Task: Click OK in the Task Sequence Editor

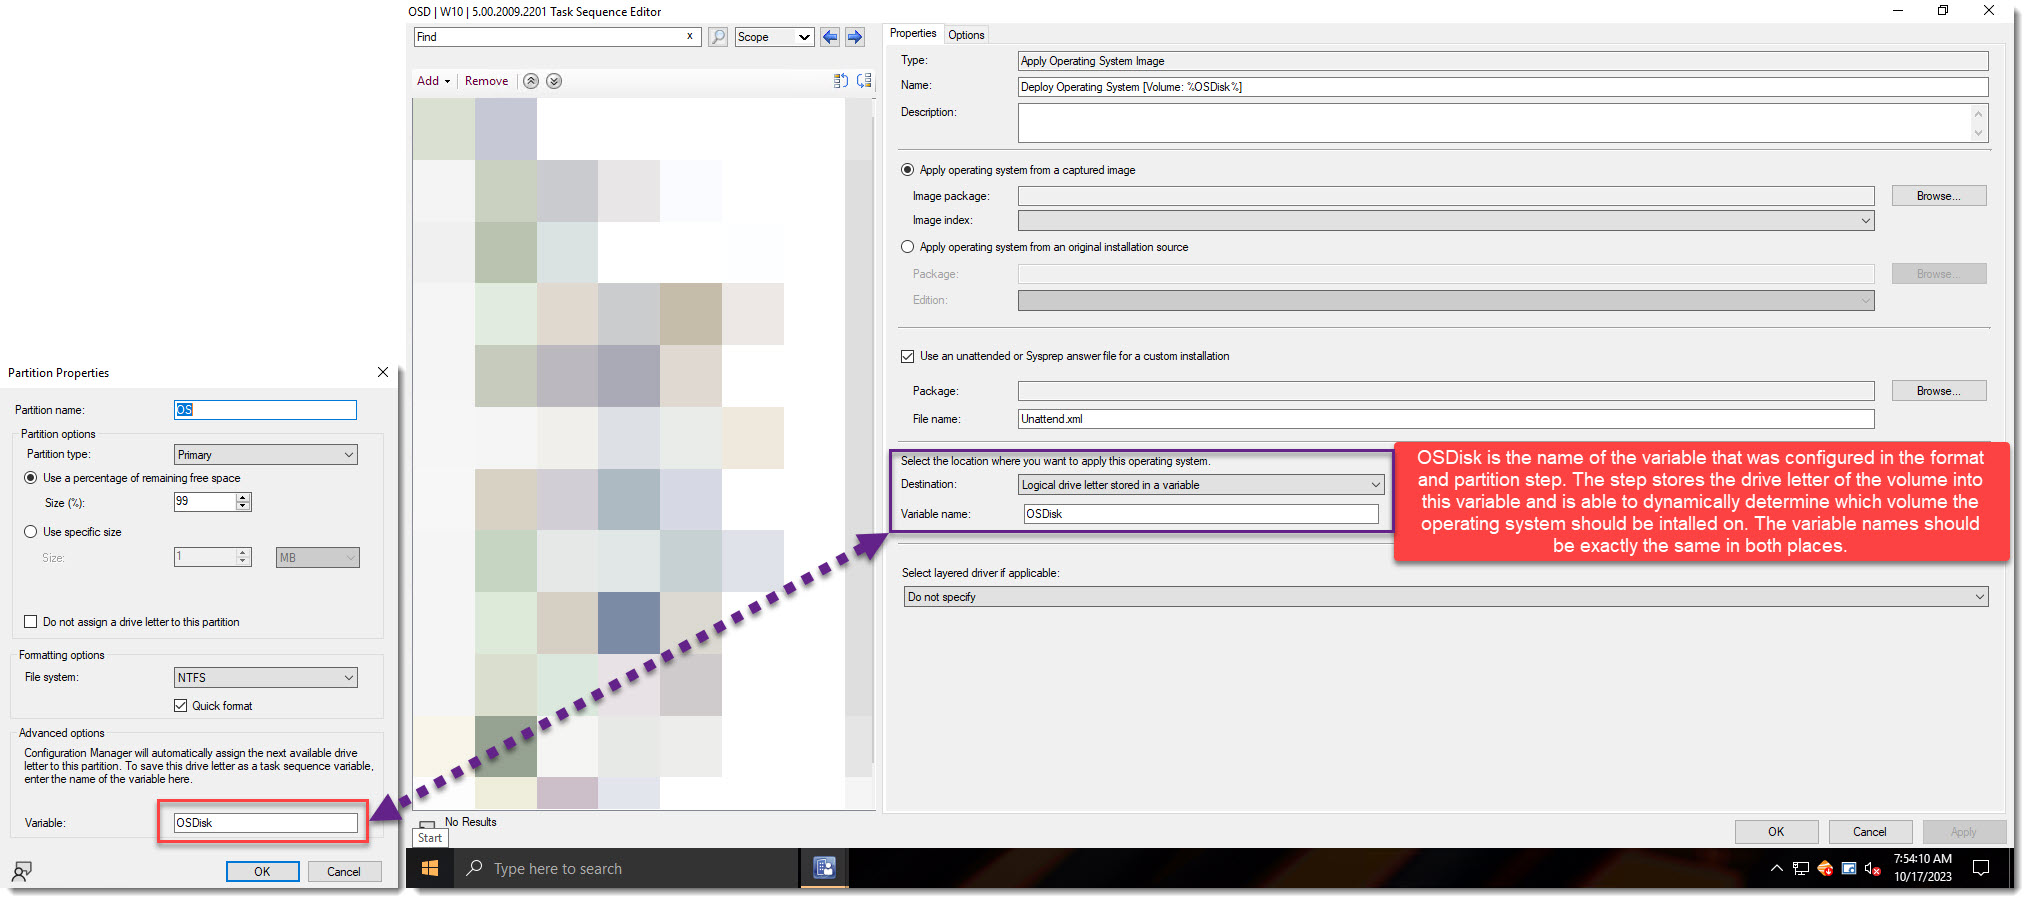Action: coord(1776,832)
